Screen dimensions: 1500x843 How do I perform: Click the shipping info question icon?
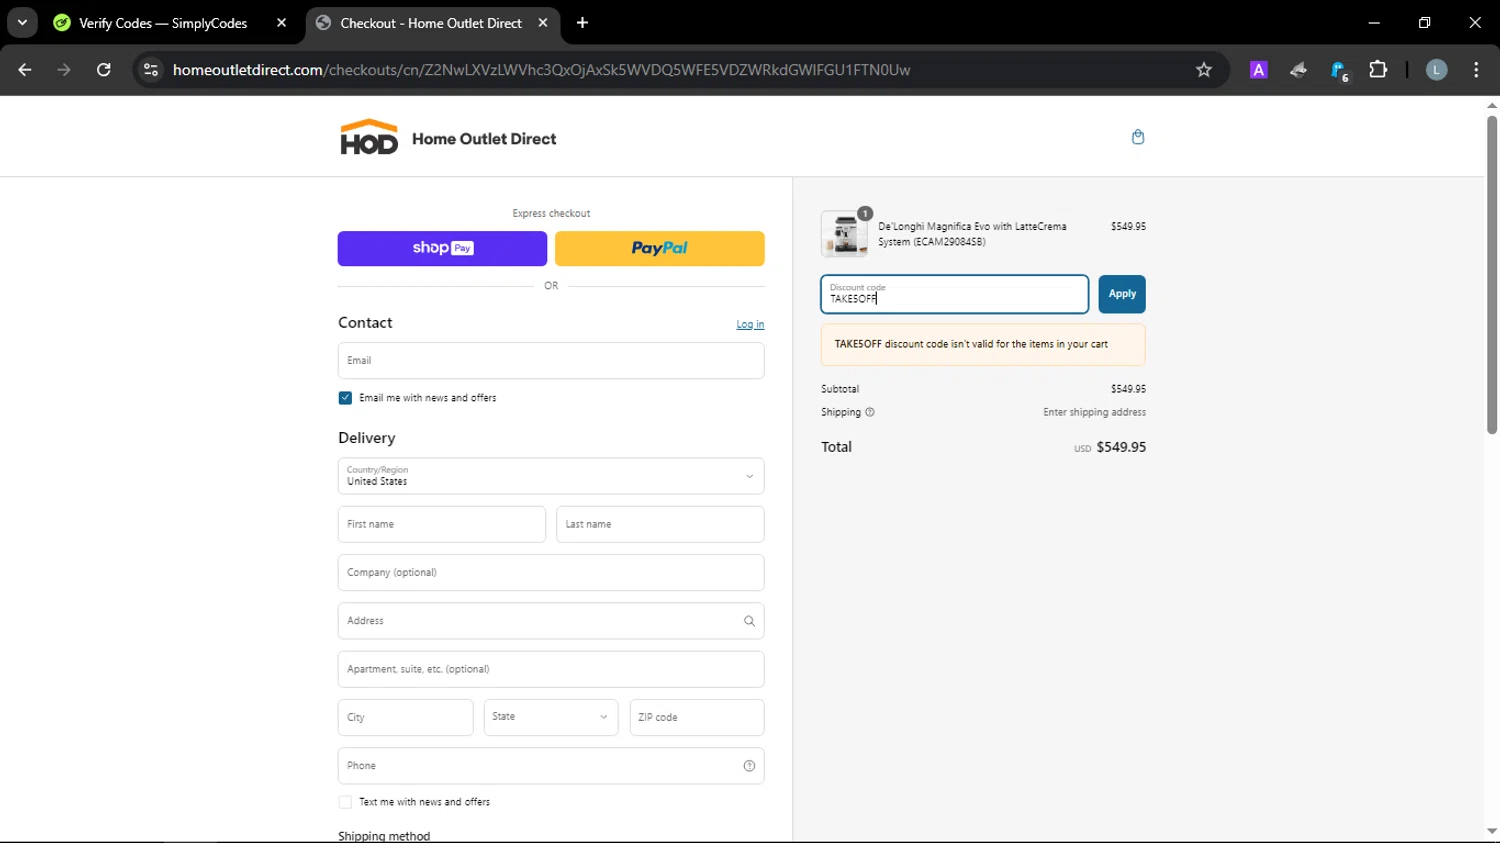[x=869, y=412]
